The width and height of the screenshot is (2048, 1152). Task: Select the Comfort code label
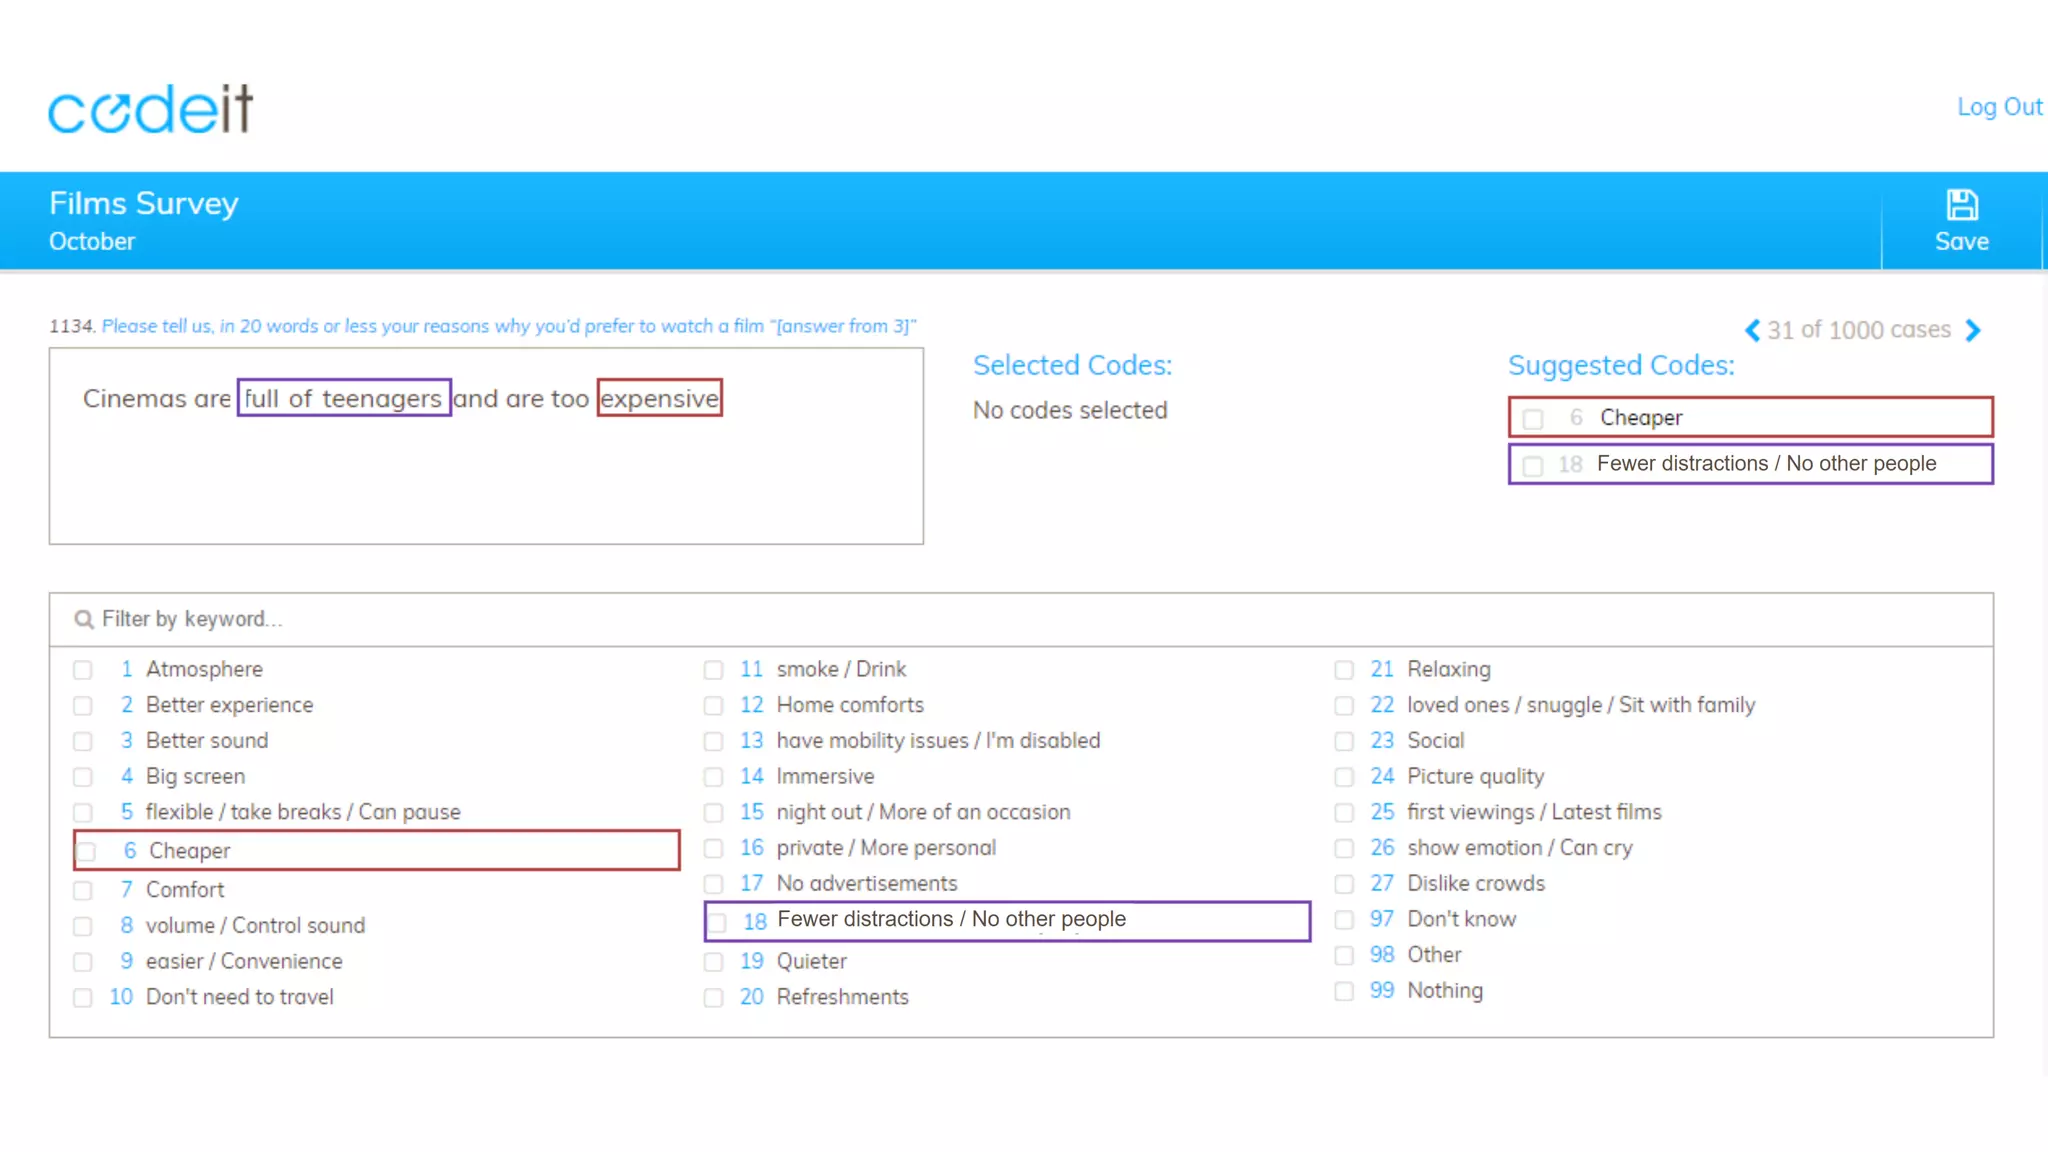tap(185, 890)
